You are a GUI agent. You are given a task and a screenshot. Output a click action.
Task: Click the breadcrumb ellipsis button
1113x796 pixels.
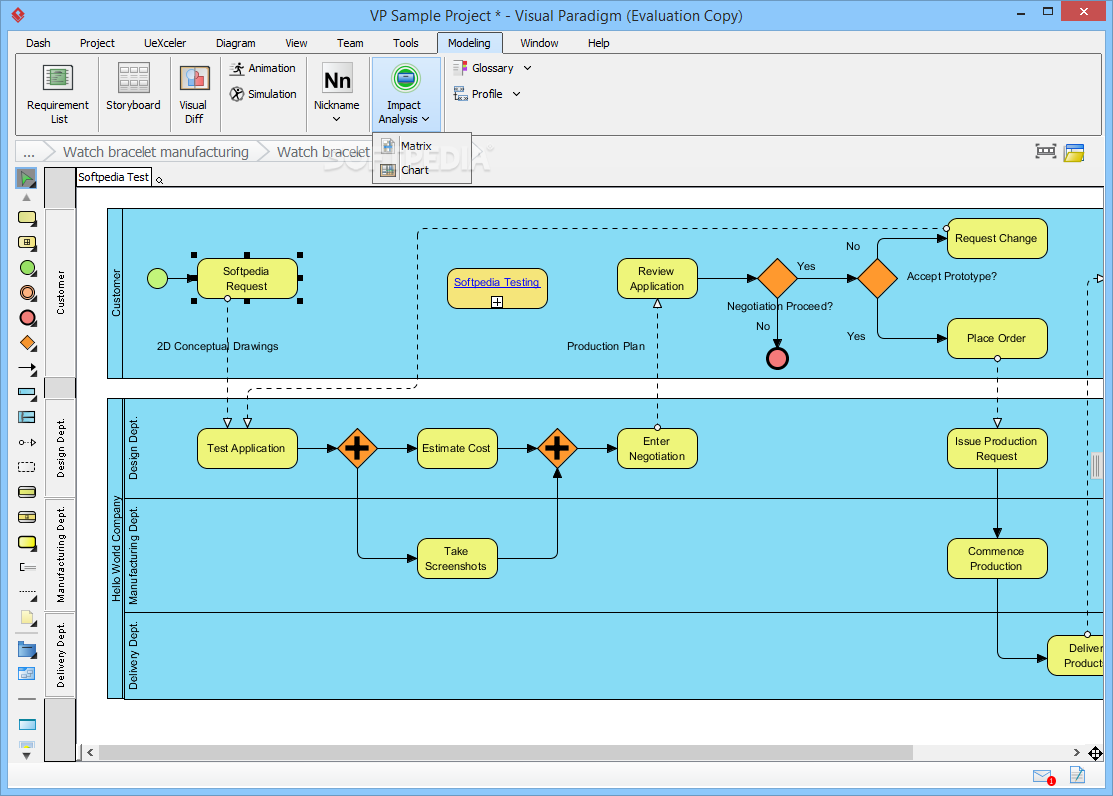tap(28, 152)
